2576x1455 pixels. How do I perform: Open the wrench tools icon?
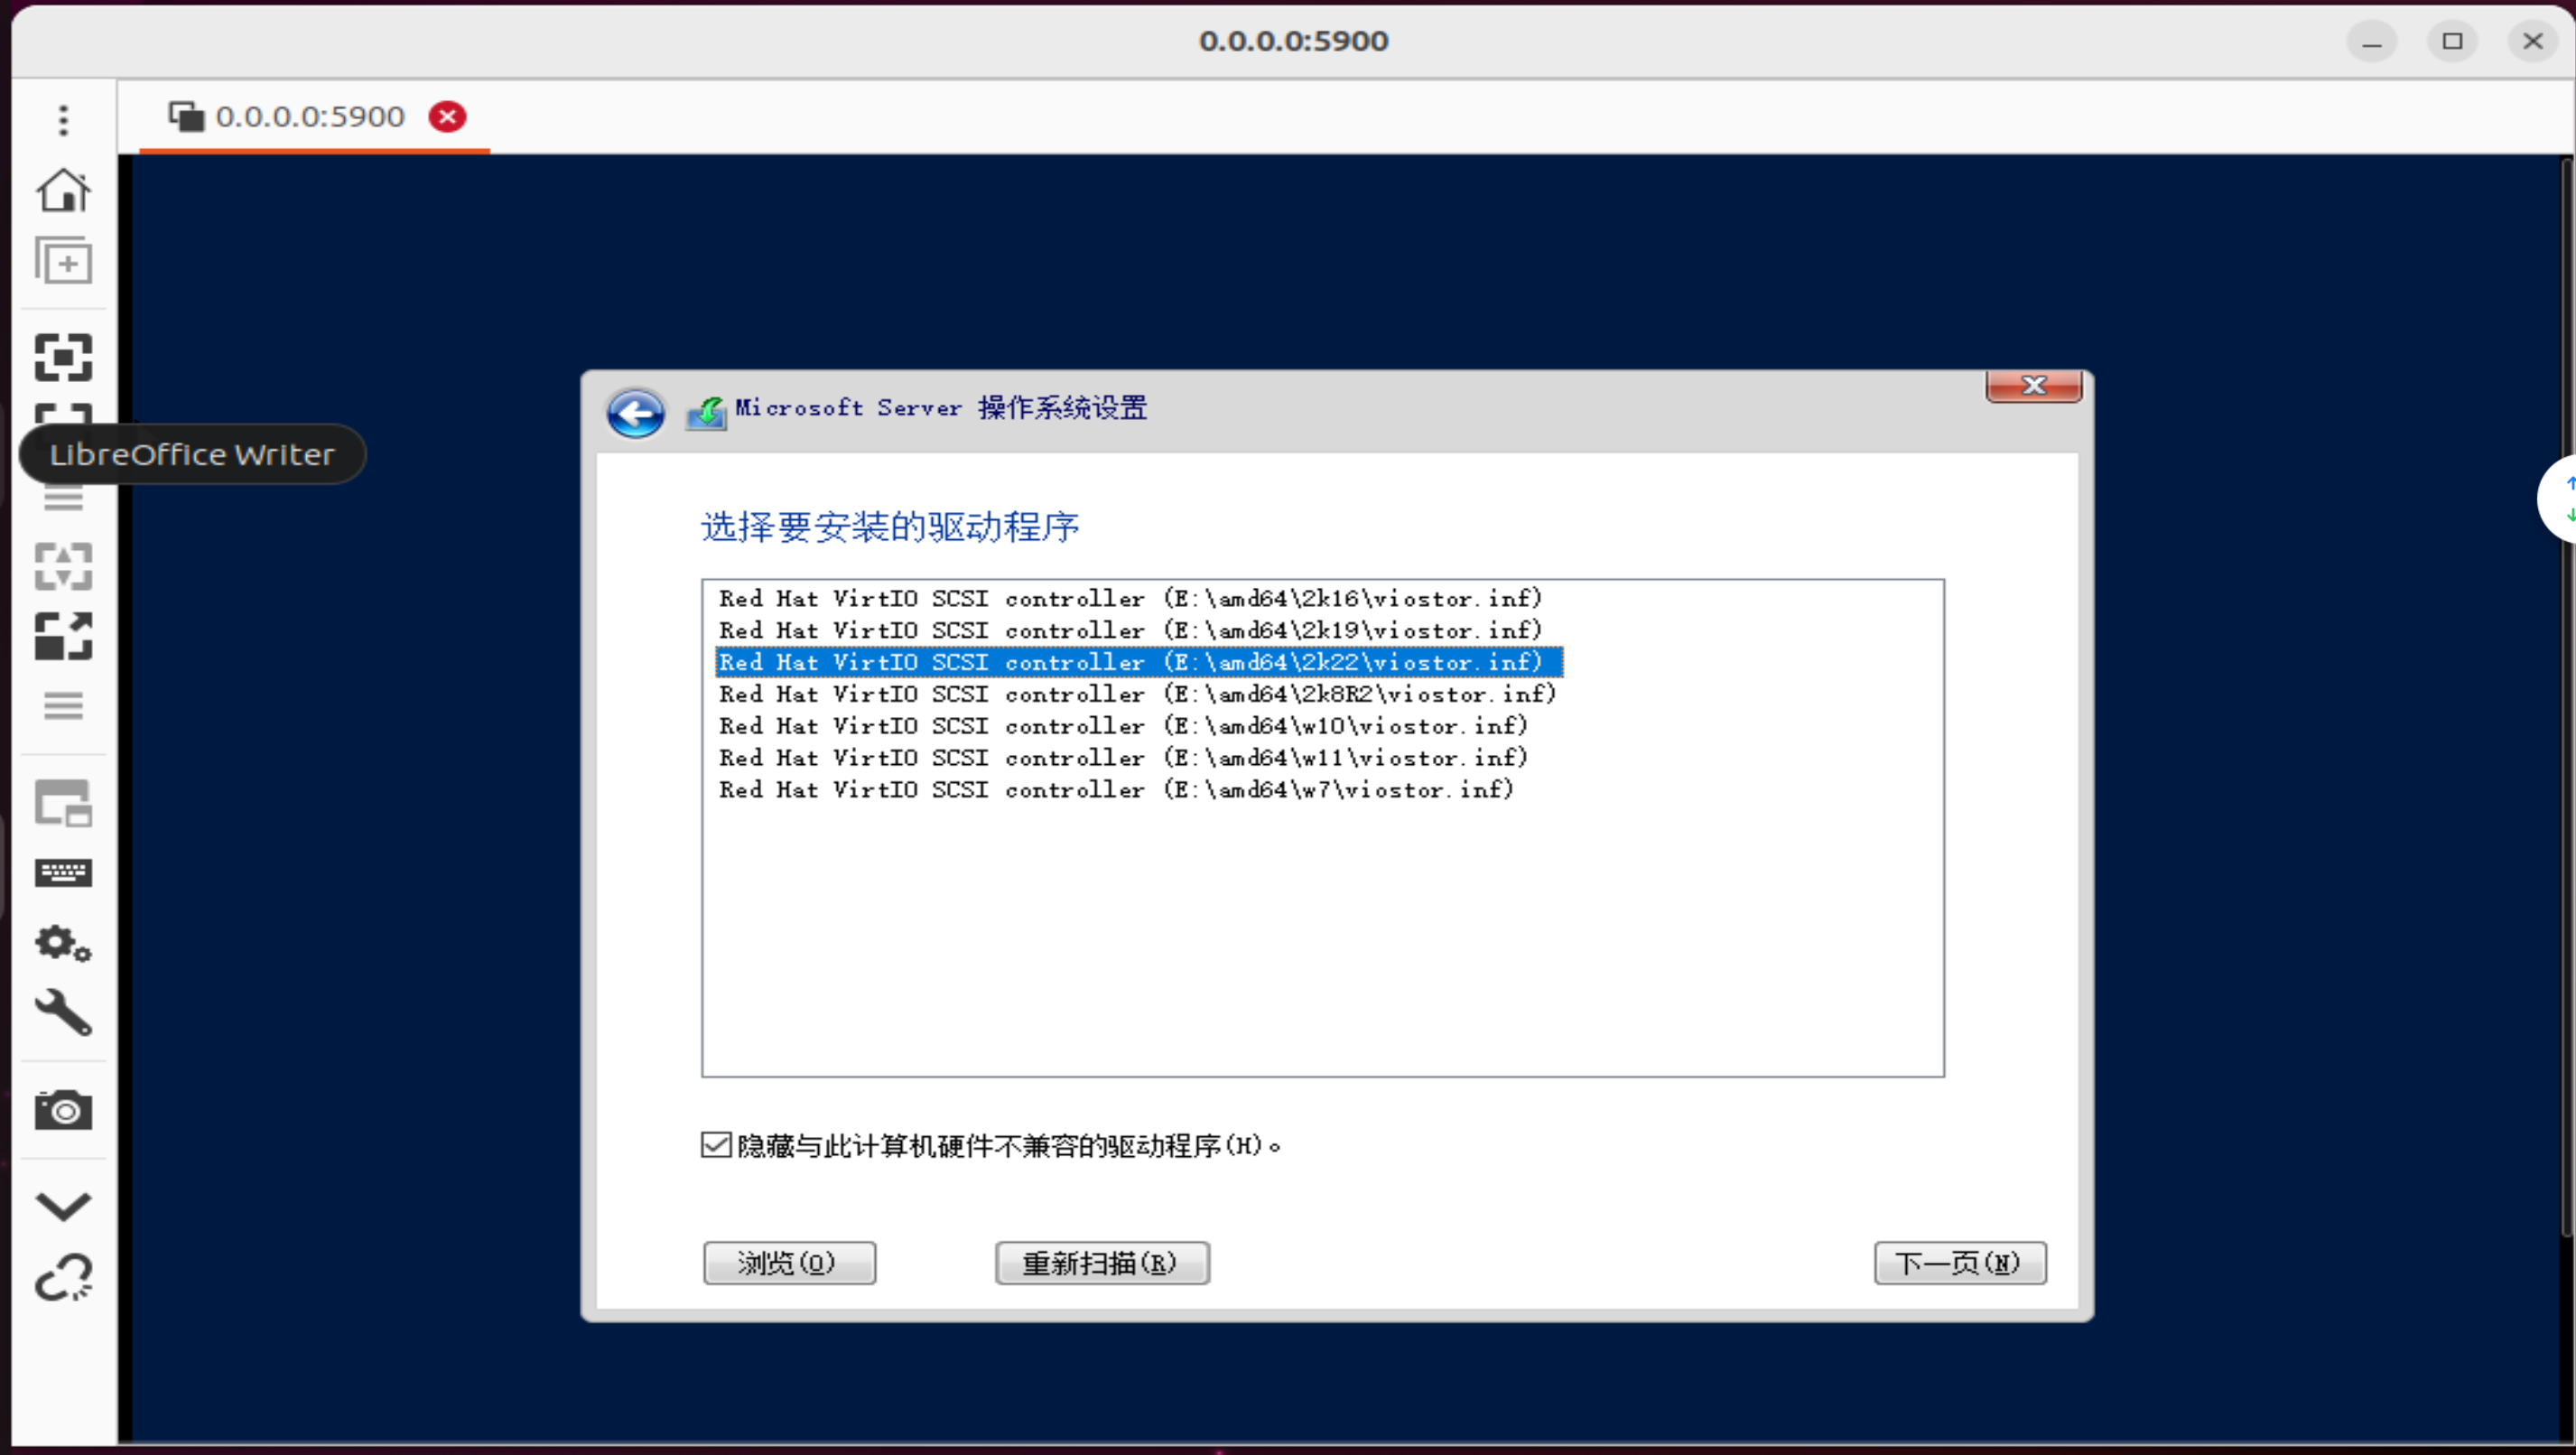[x=63, y=1013]
